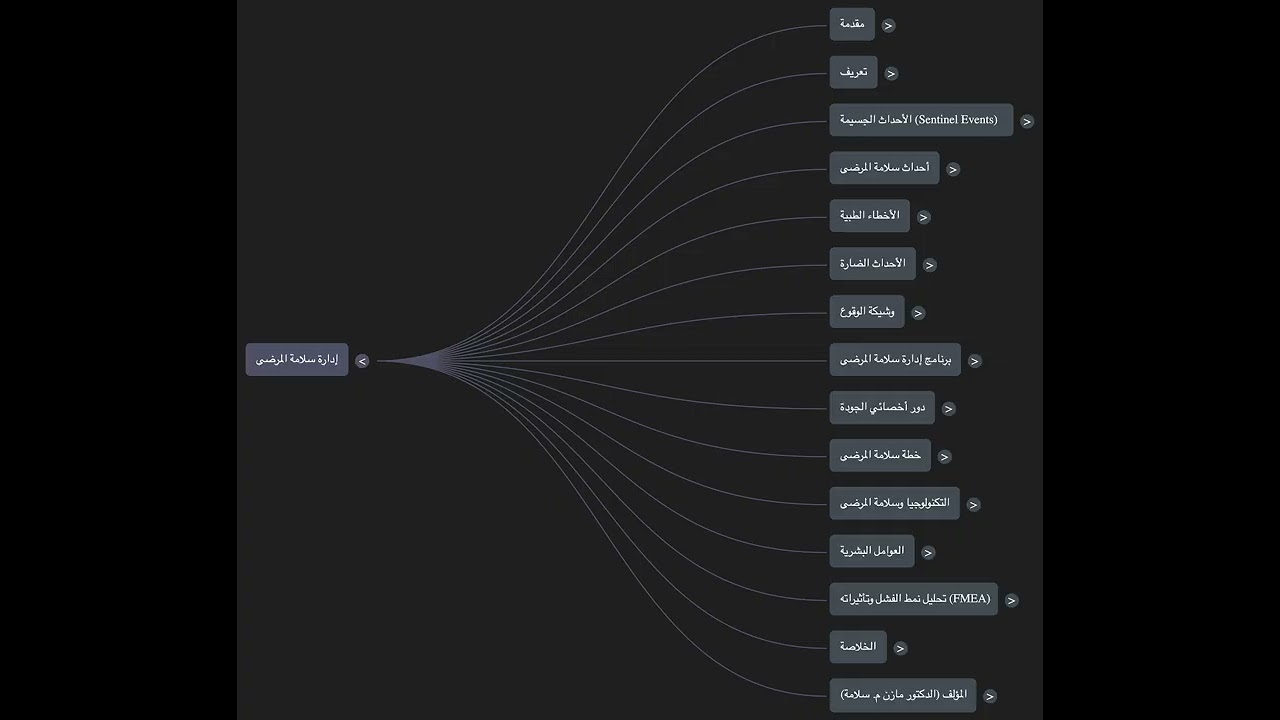Select the العوامل البشرية node
The width and height of the screenshot is (1280, 720).
click(872, 552)
